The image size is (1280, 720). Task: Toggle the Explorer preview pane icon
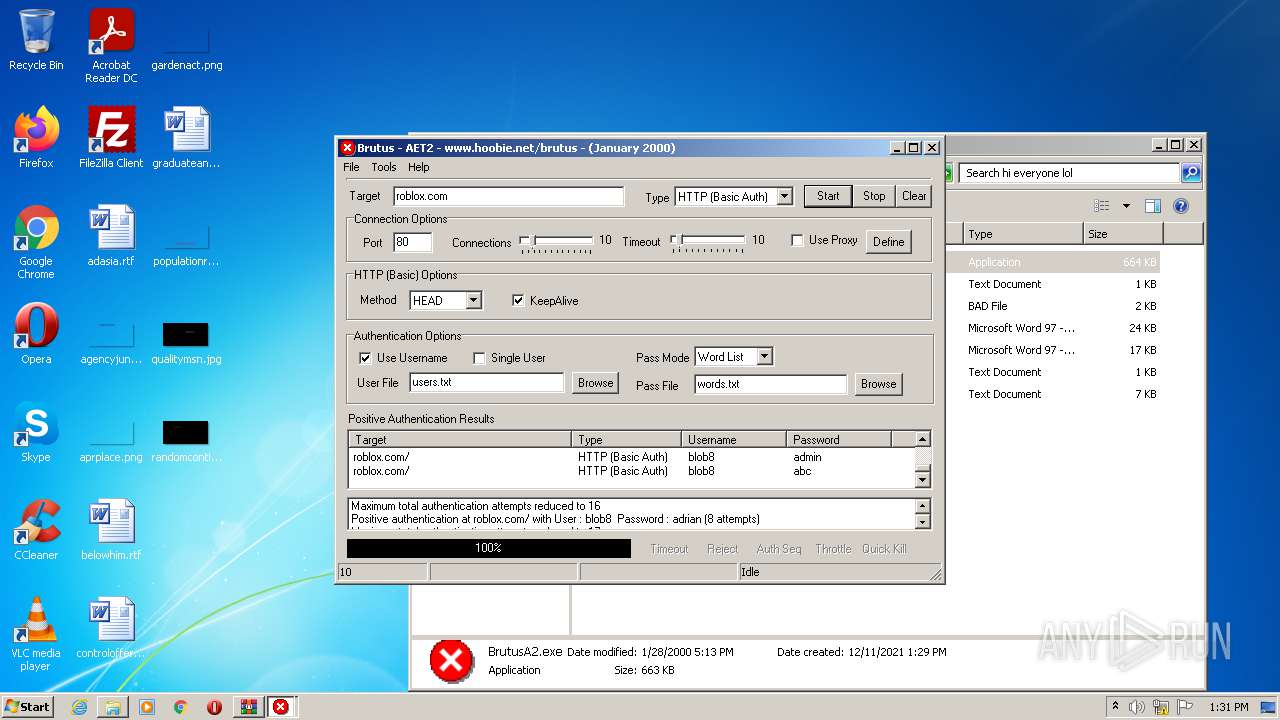(1152, 206)
